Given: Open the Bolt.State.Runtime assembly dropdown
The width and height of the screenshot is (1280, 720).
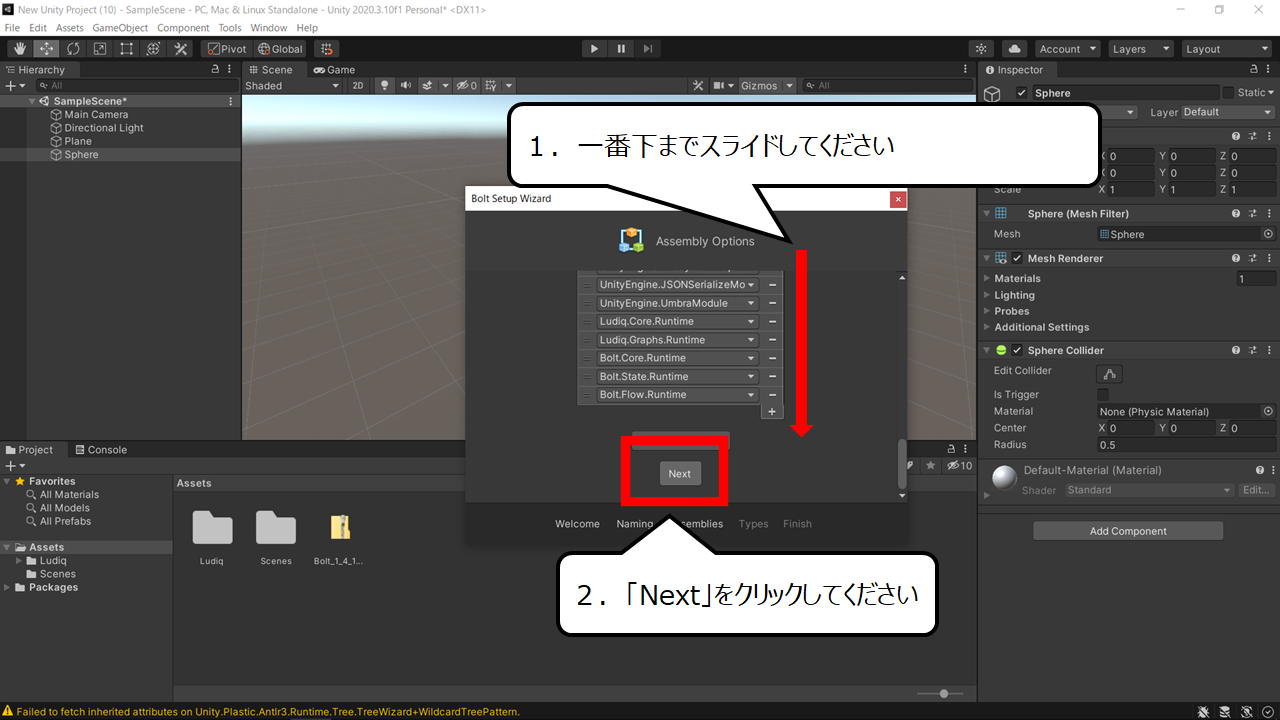Looking at the screenshot, I should coord(677,377).
